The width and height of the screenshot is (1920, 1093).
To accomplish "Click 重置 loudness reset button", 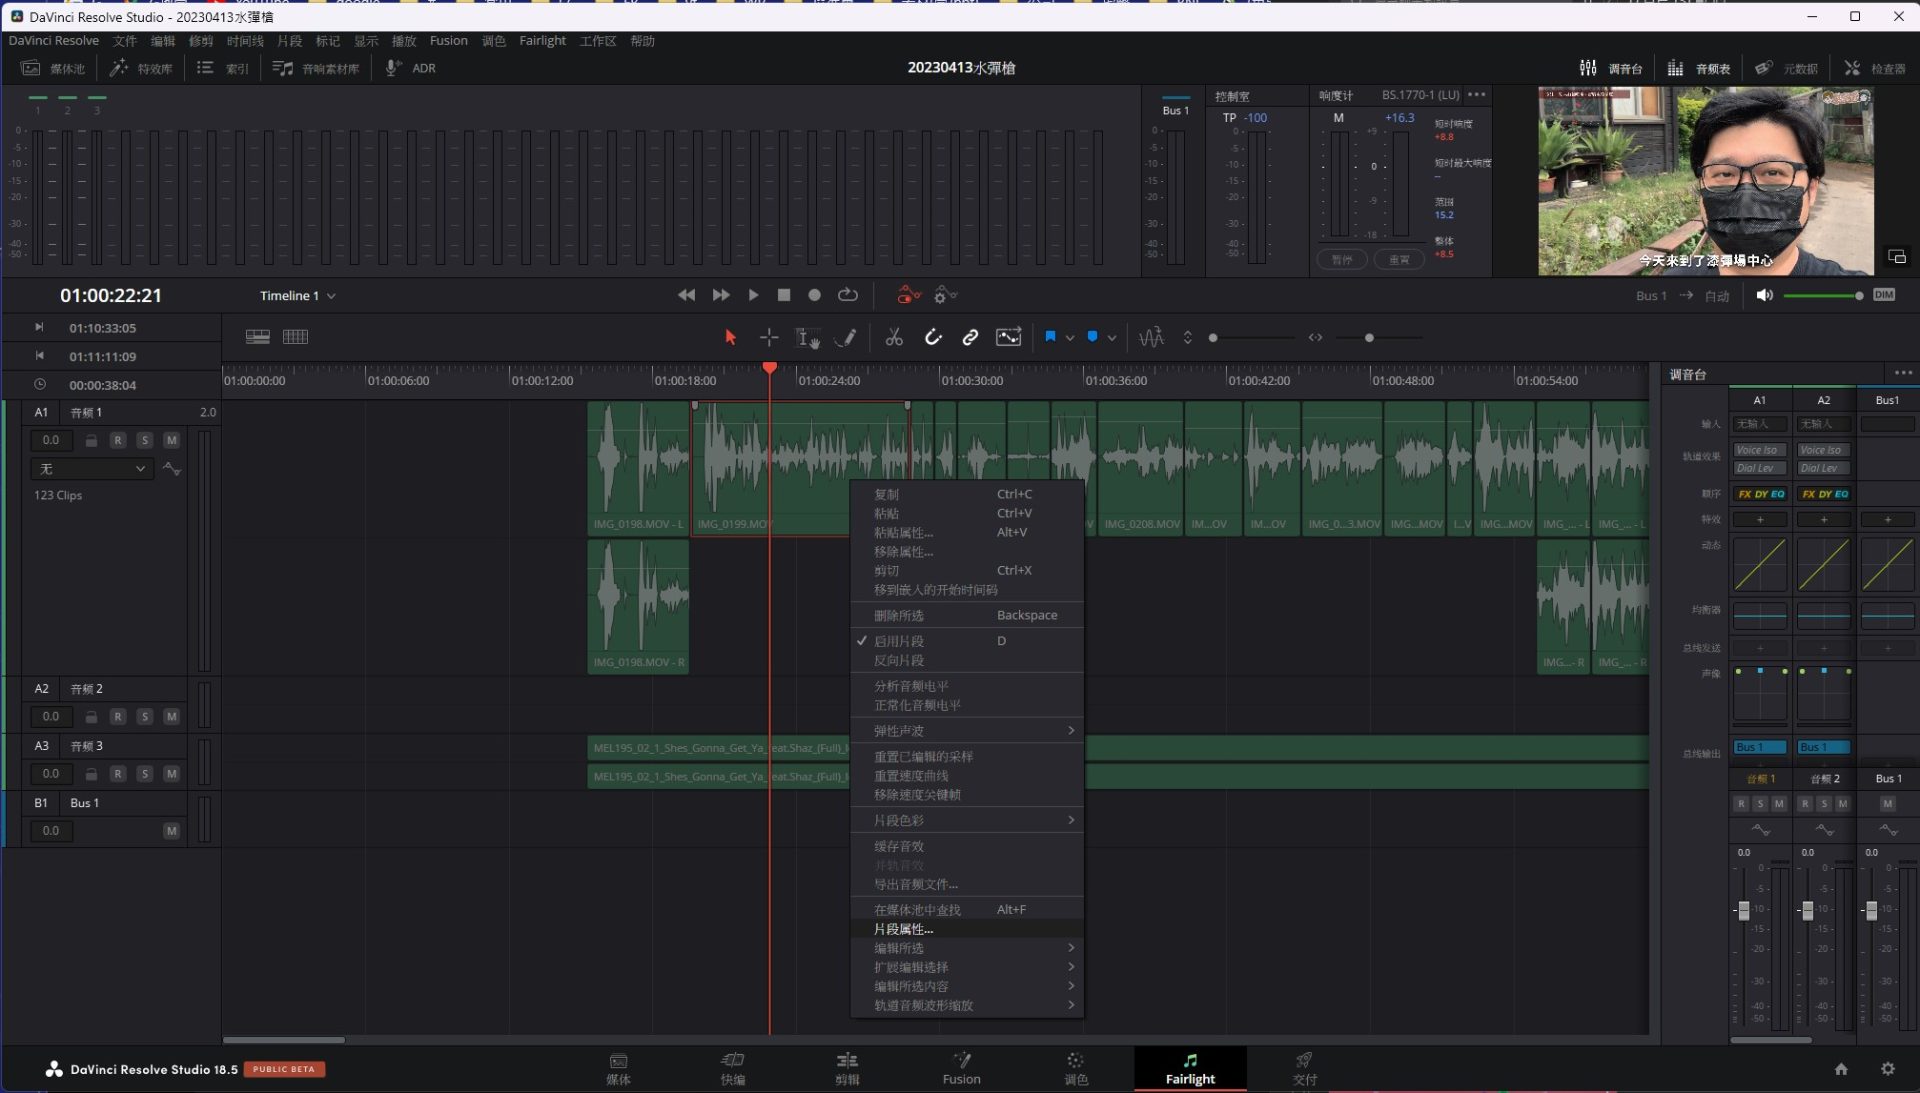I will [1399, 260].
